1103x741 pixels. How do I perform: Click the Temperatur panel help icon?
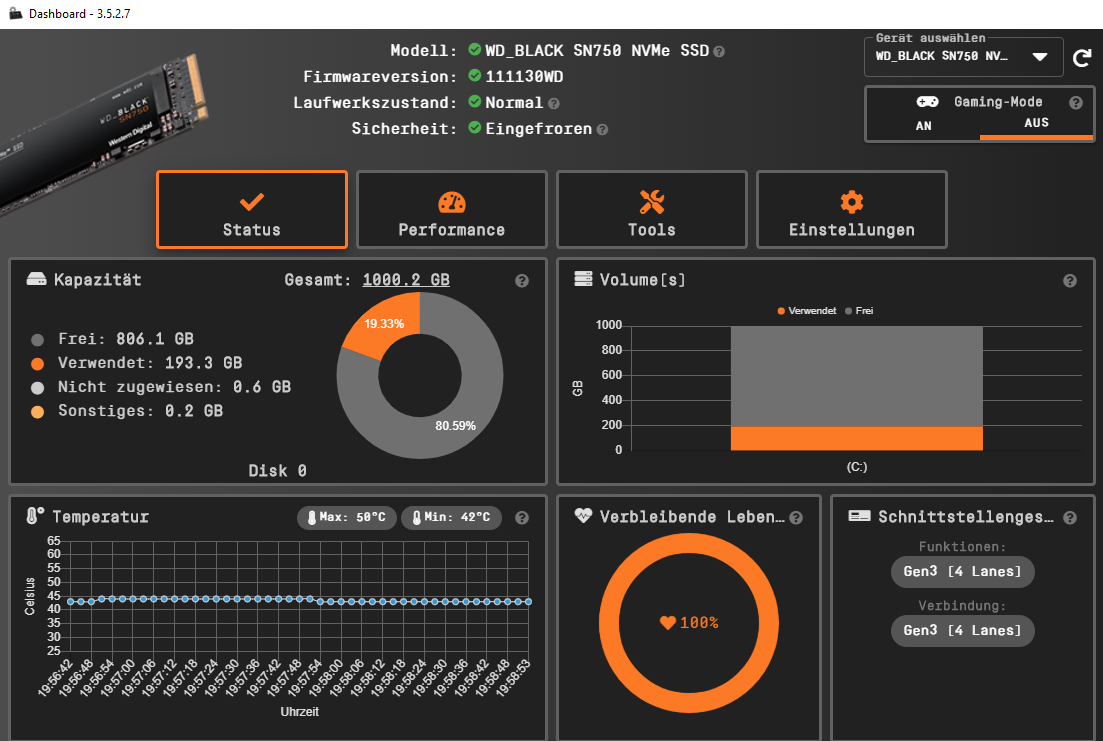522,518
